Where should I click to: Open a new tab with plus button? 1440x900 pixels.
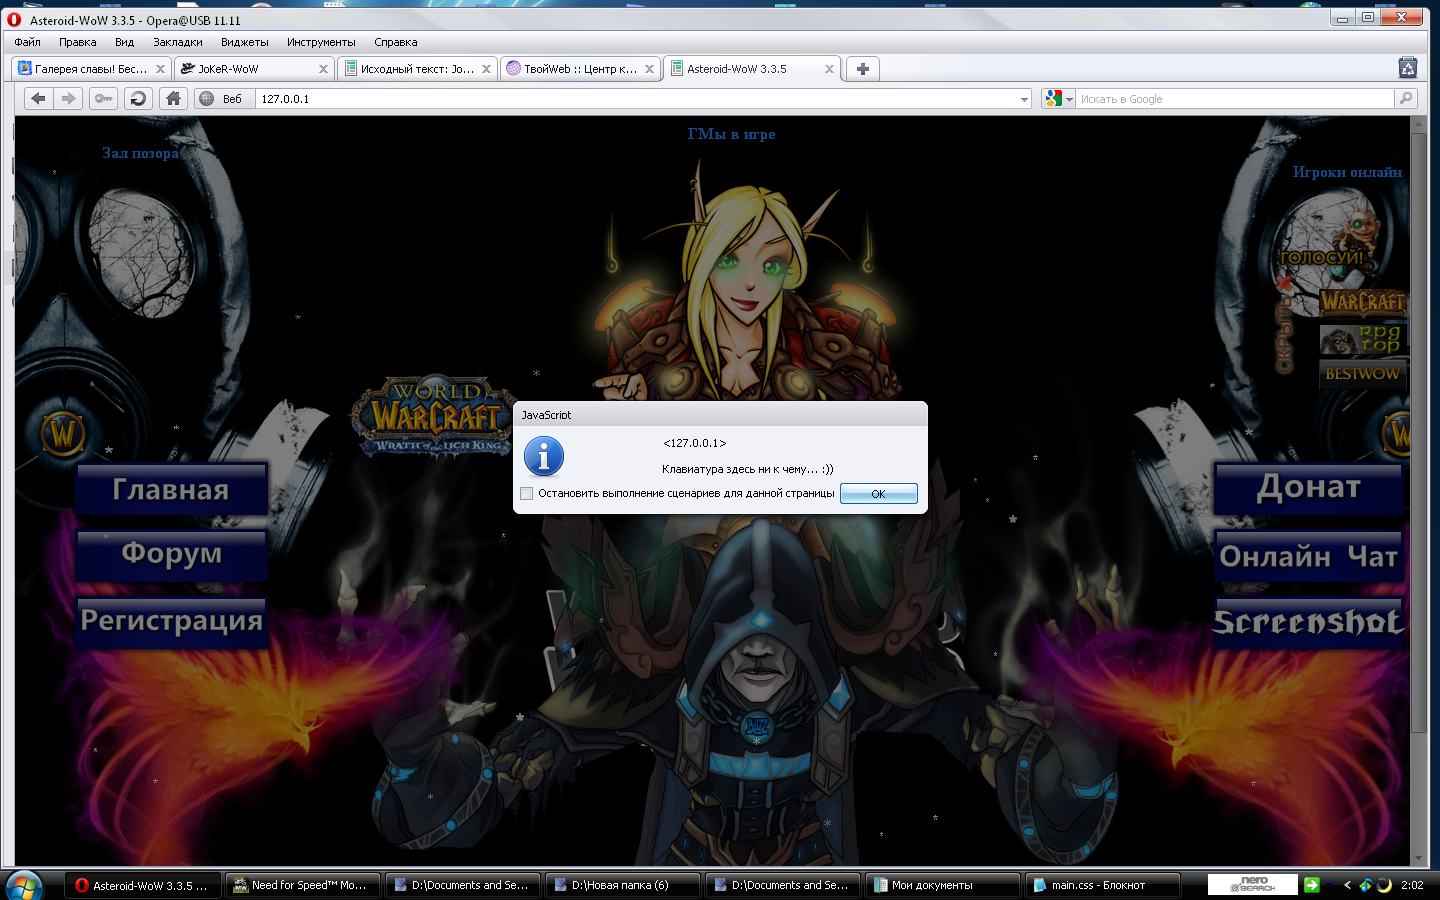pos(863,69)
